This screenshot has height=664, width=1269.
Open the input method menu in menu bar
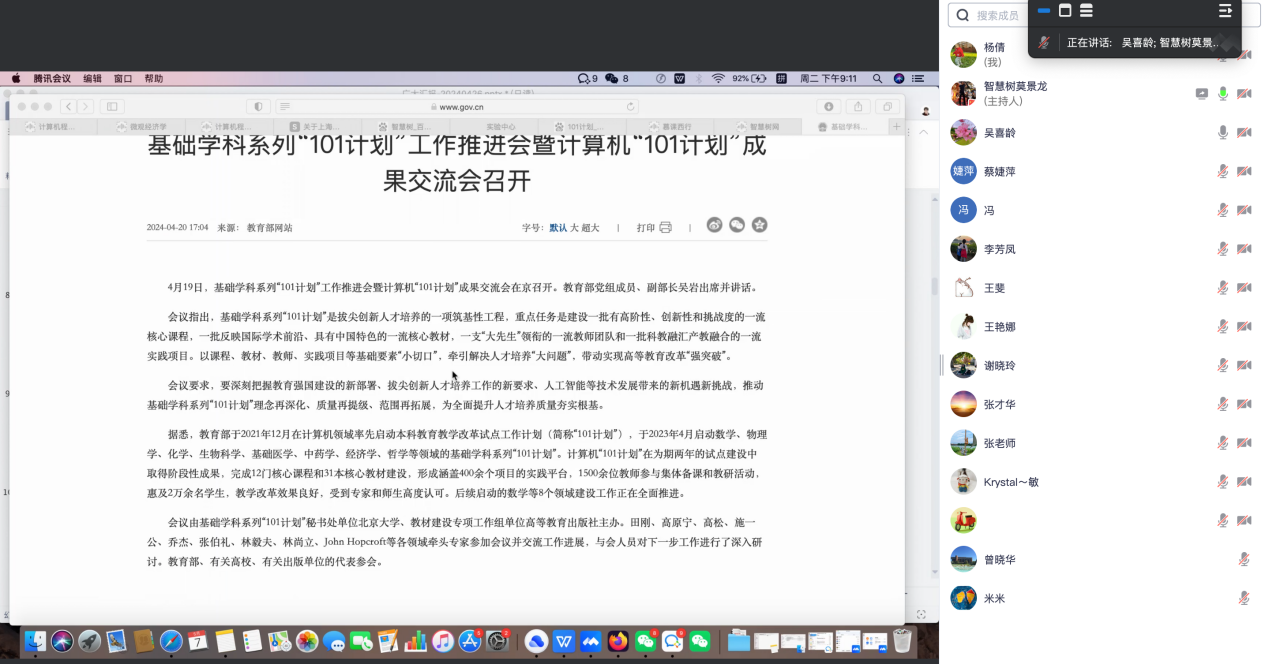(x=781, y=78)
